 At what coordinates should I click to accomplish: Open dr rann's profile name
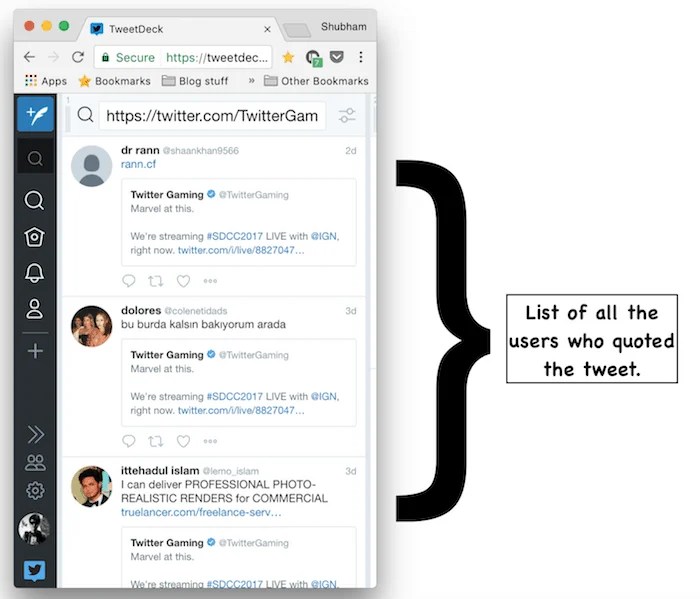click(140, 150)
